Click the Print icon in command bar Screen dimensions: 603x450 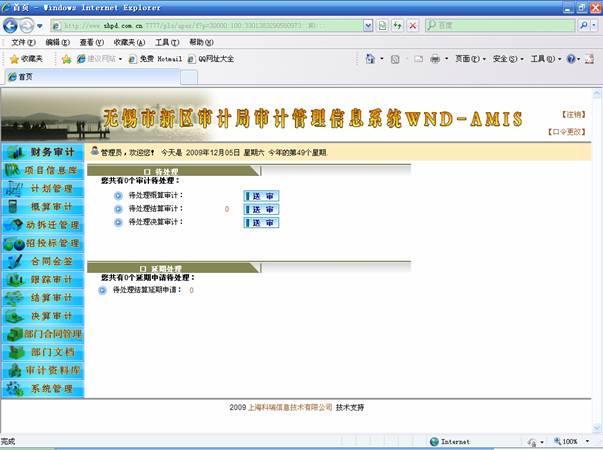435,59
